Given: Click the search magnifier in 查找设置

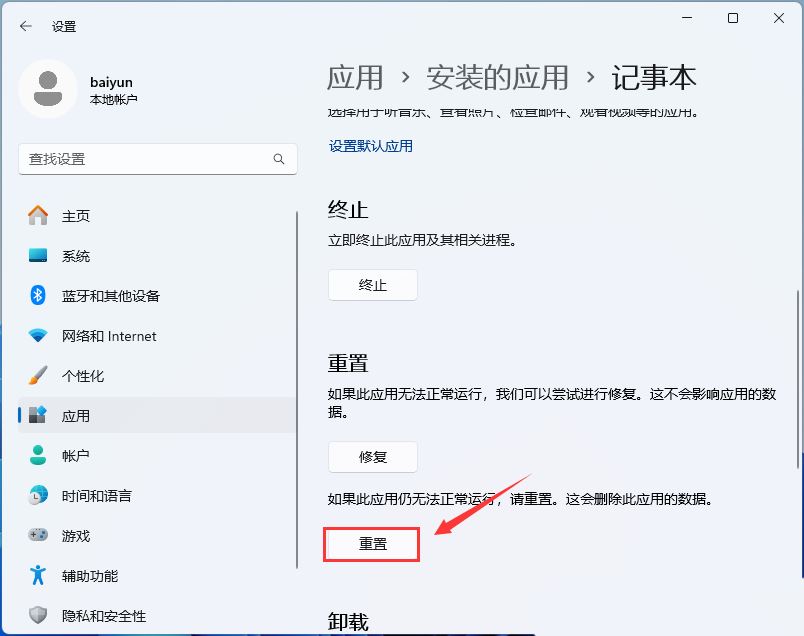Looking at the screenshot, I should pyautogui.click(x=279, y=159).
